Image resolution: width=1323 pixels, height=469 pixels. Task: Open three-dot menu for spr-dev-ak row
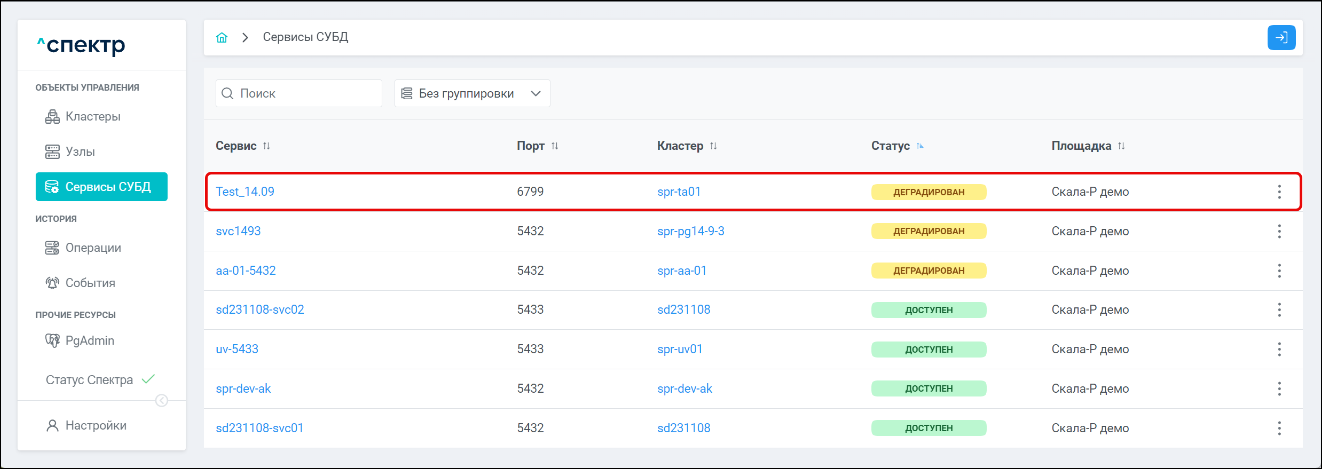coord(1278,388)
